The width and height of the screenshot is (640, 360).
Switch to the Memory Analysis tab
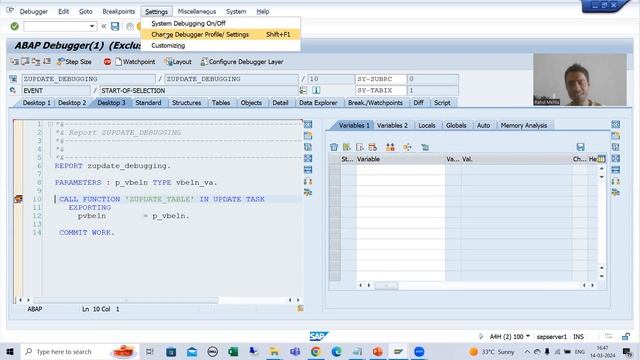coord(524,125)
